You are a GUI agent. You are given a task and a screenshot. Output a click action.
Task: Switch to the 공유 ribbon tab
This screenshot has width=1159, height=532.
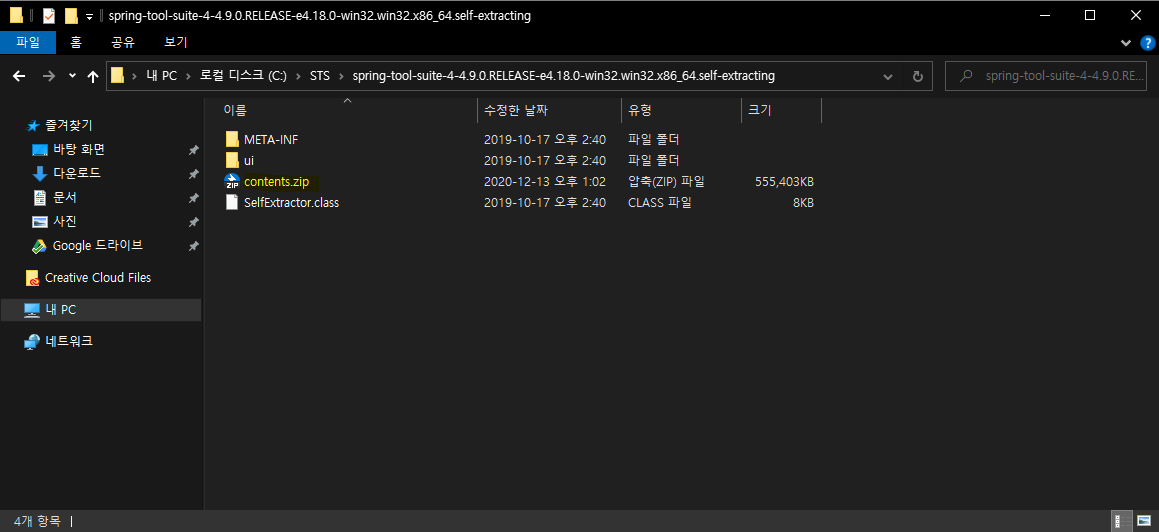pyautogui.click(x=122, y=43)
